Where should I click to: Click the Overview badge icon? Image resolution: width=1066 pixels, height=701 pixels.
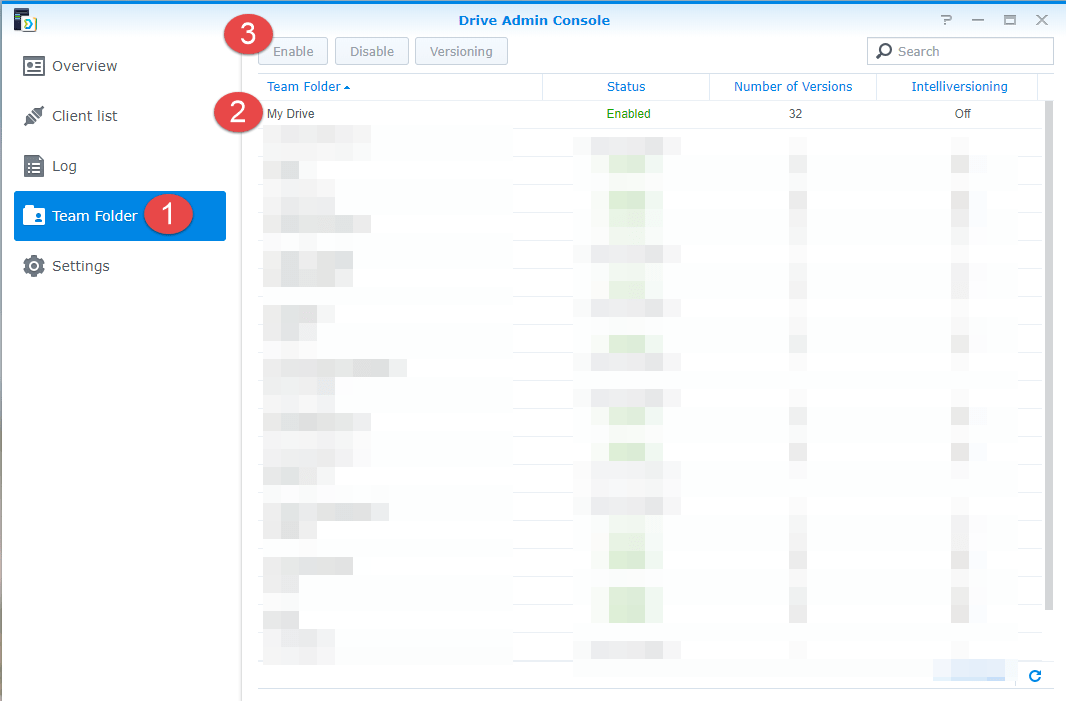pyautogui.click(x=32, y=65)
